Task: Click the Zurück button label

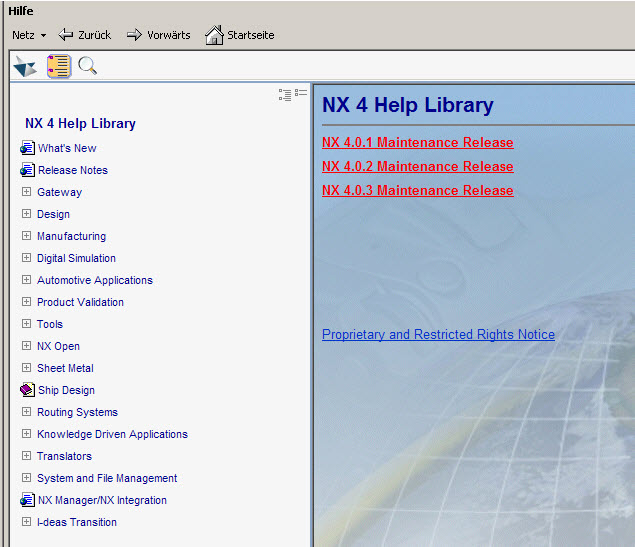Action: coord(94,35)
